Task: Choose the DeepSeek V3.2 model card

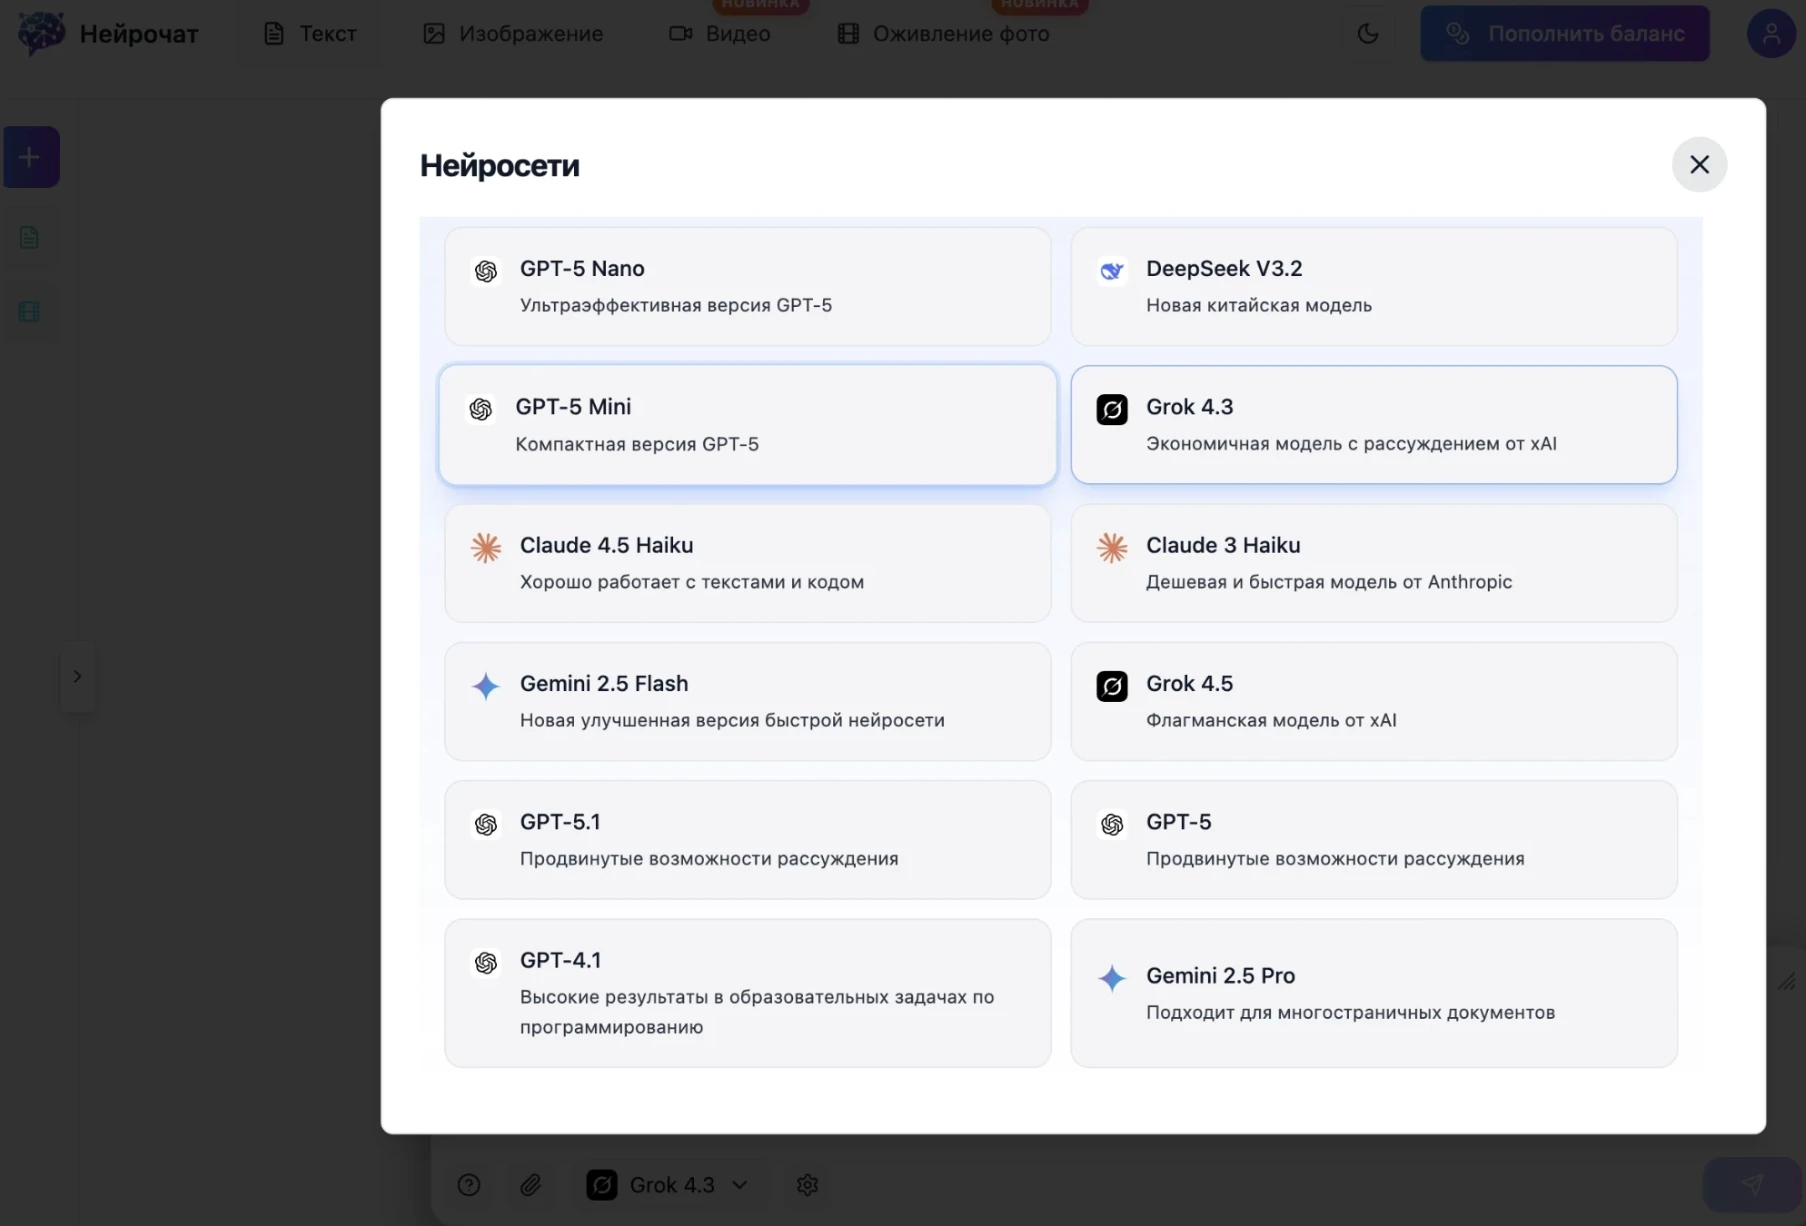Action: [1373, 286]
